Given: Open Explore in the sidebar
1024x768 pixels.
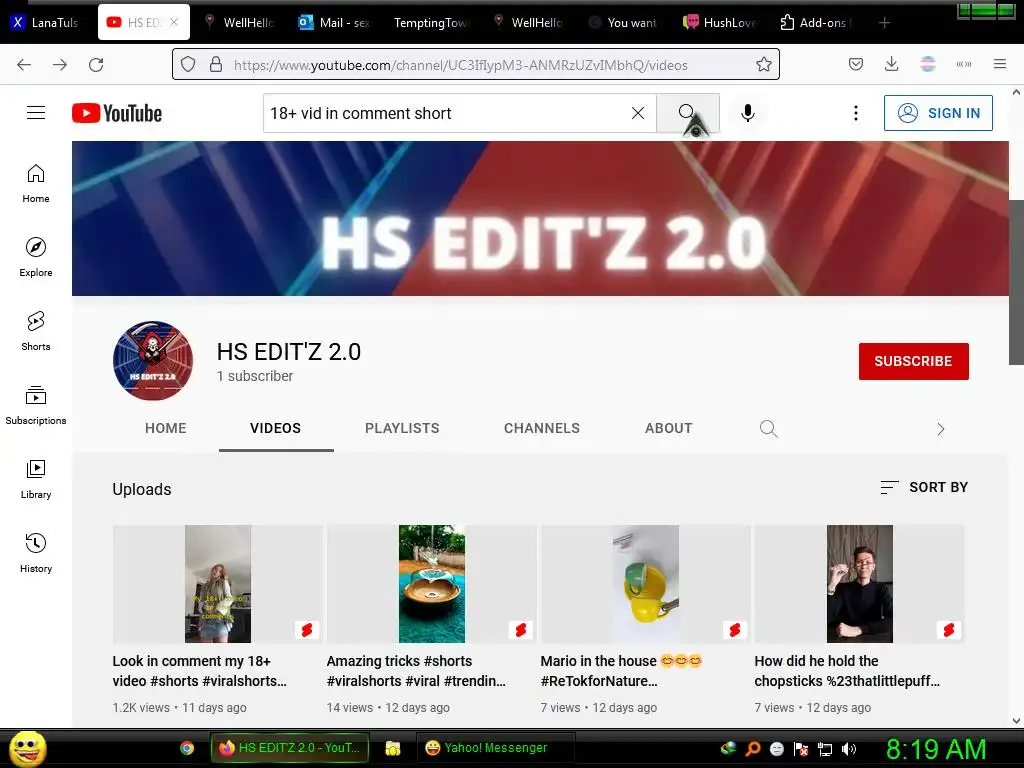Looking at the screenshot, I should pyautogui.click(x=36, y=257).
